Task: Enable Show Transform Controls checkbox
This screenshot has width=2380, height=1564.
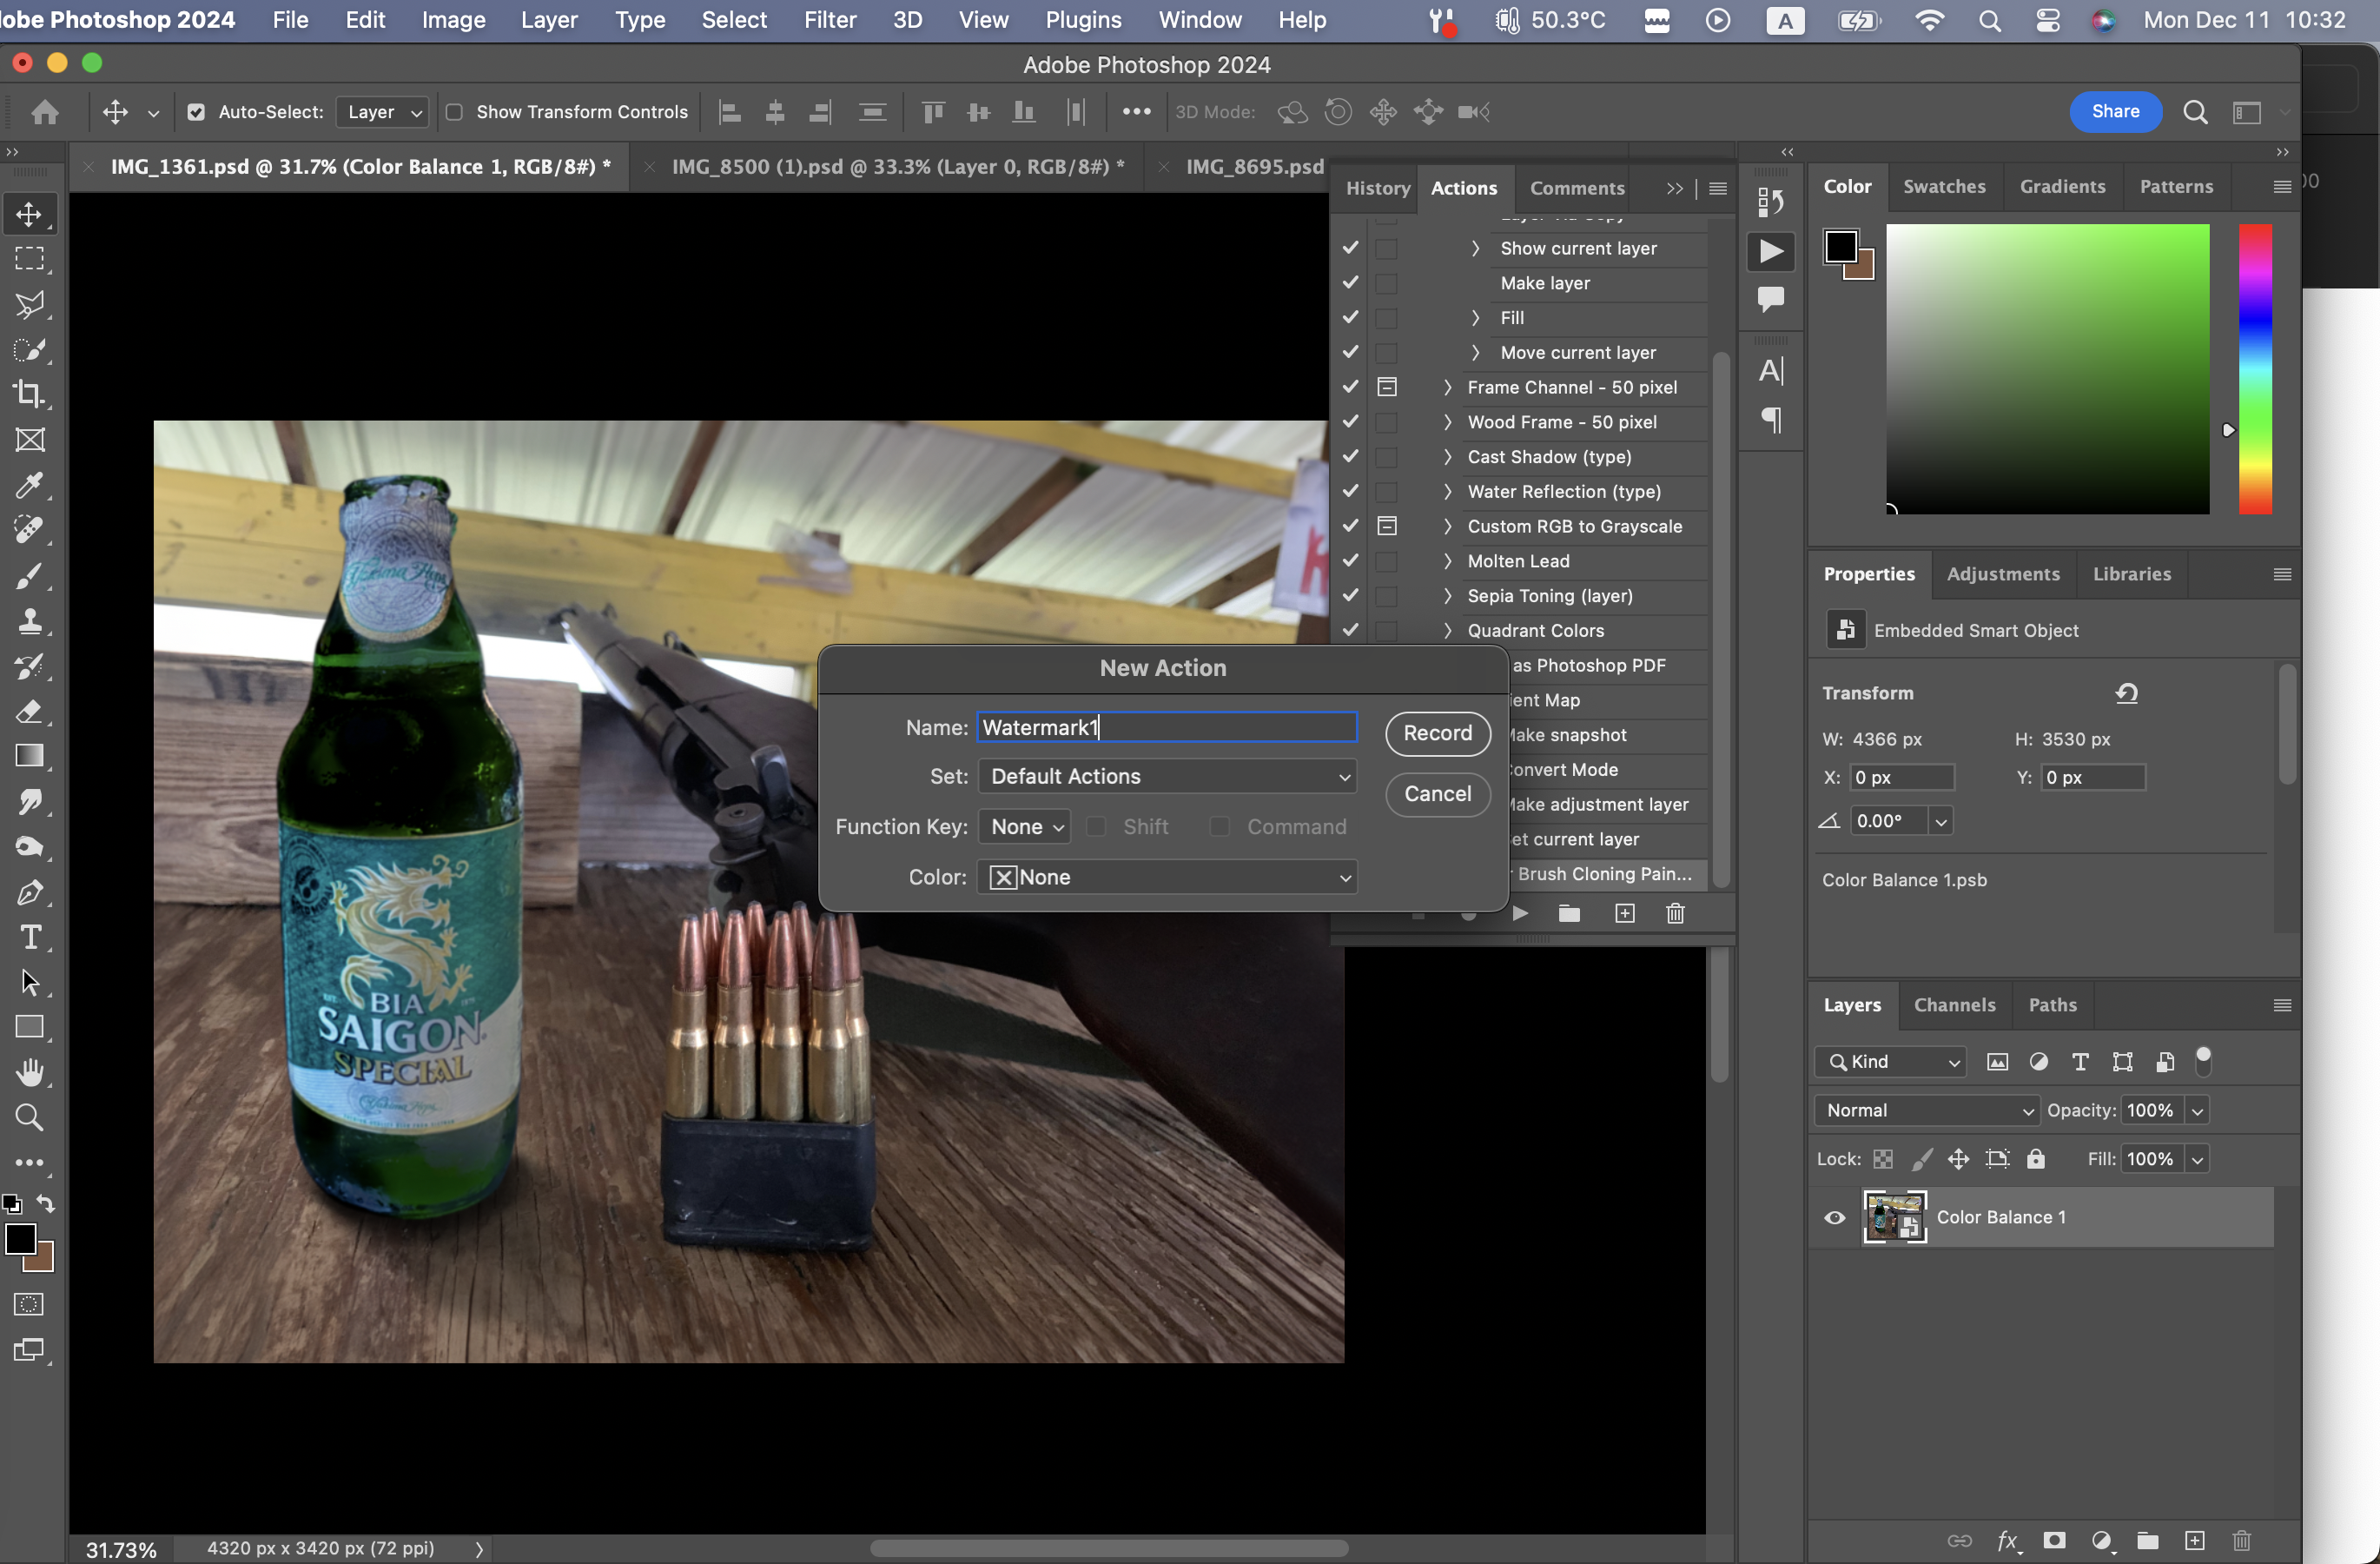Action: pos(454,112)
